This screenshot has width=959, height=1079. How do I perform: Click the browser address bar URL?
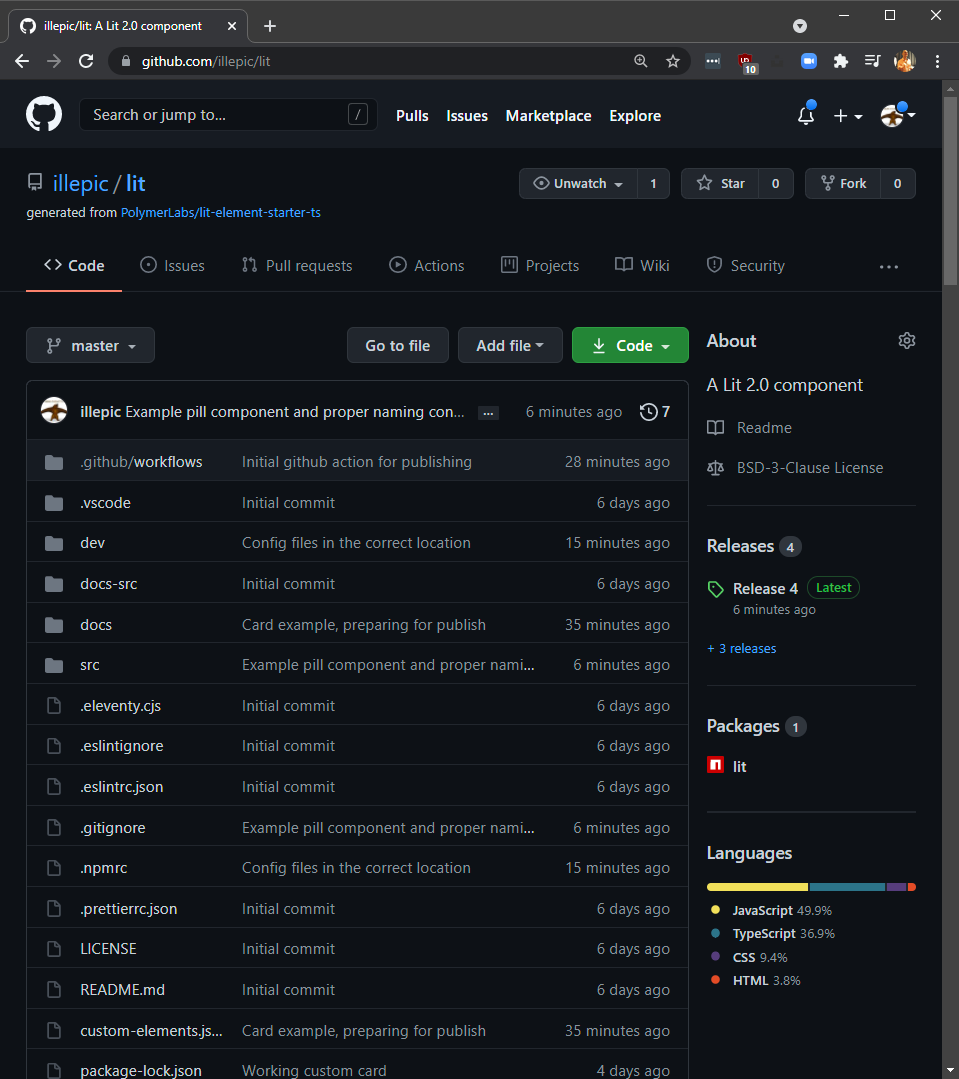pos(206,61)
